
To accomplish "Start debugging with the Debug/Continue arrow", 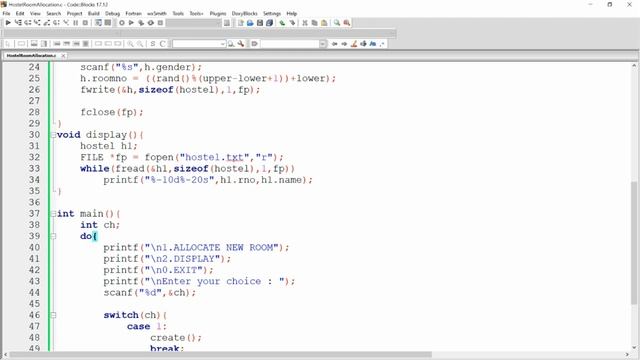I will point(8,23).
